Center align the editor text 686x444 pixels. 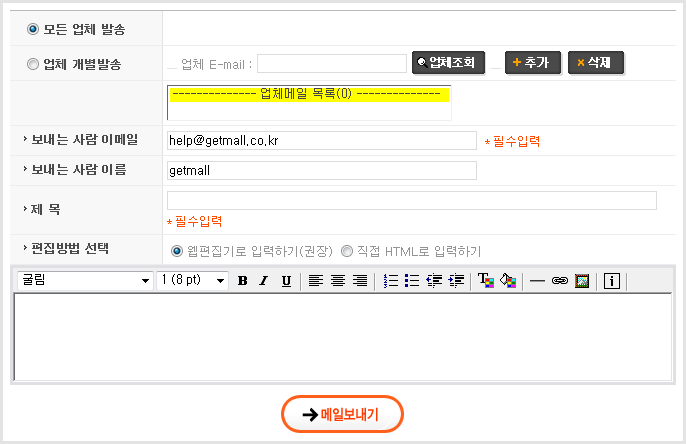(337, 281)
